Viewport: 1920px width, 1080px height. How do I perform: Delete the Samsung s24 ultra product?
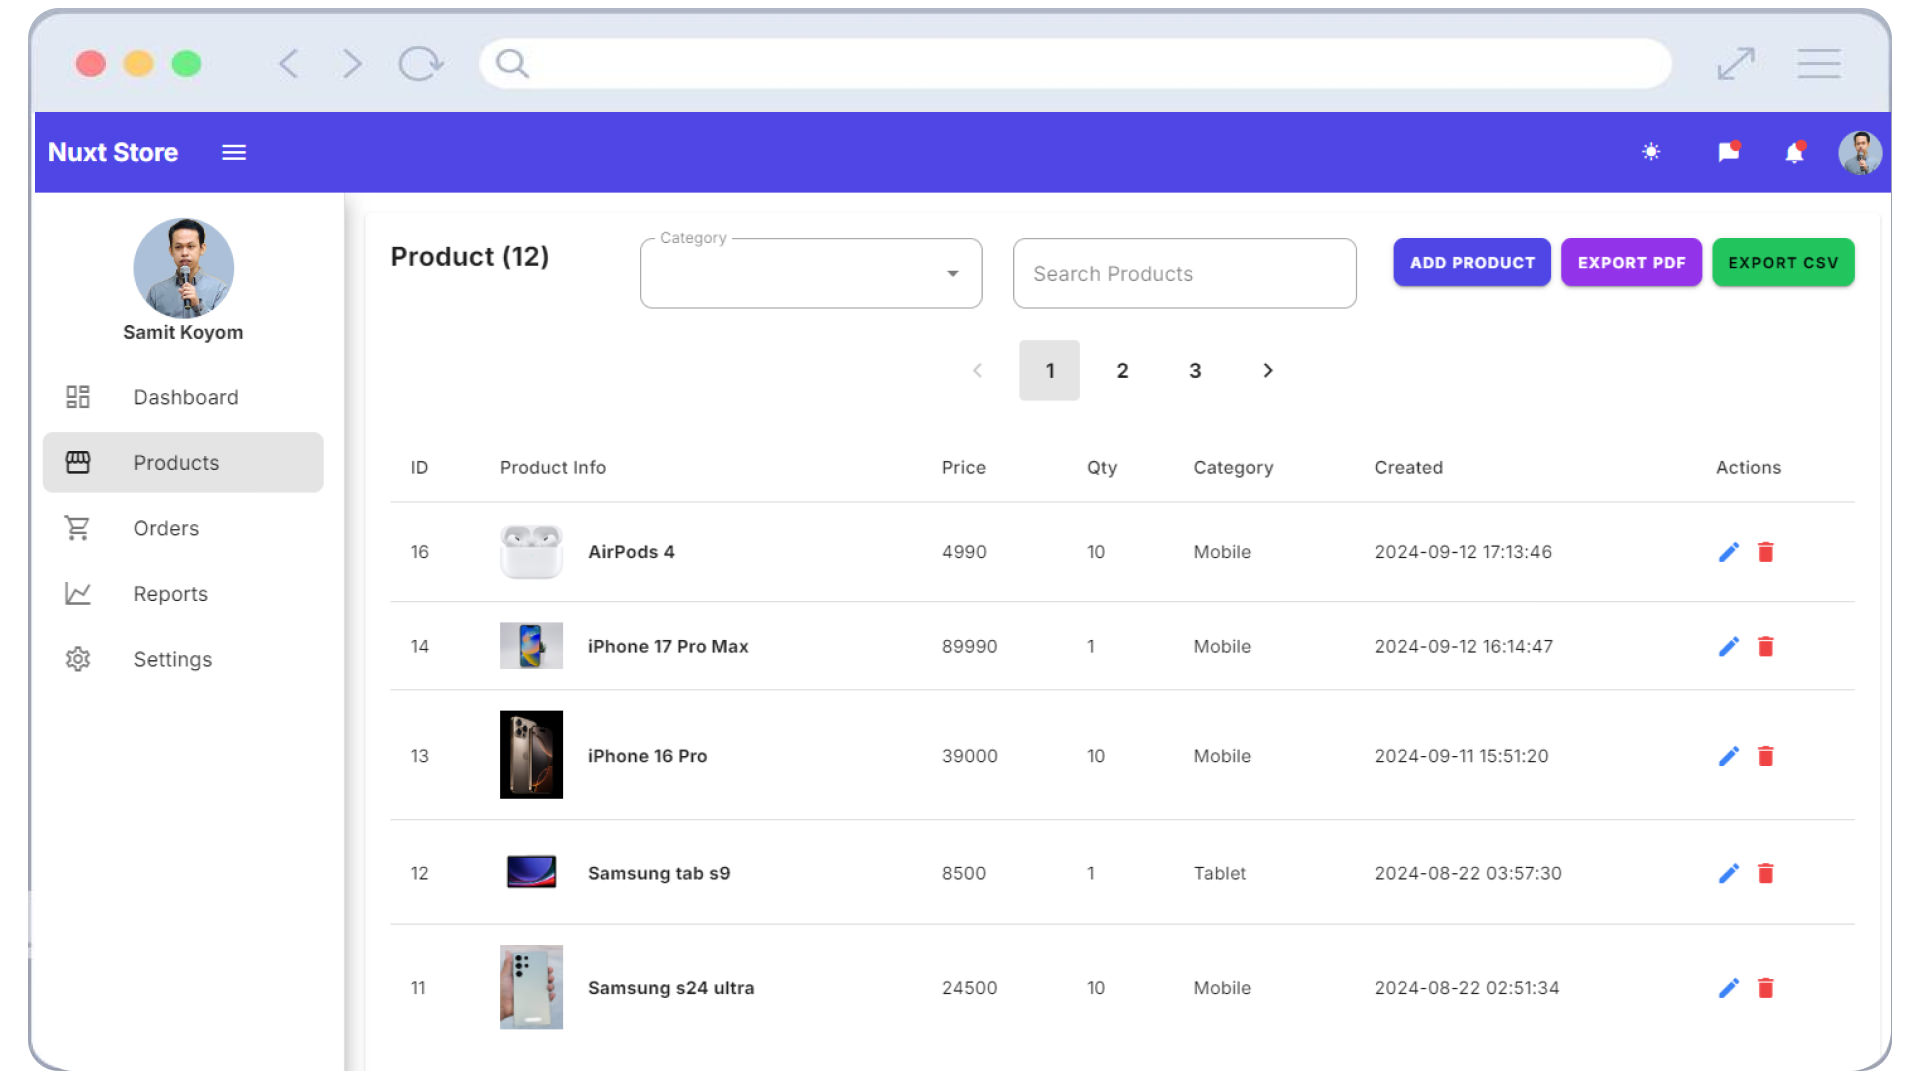[1766, 988]
